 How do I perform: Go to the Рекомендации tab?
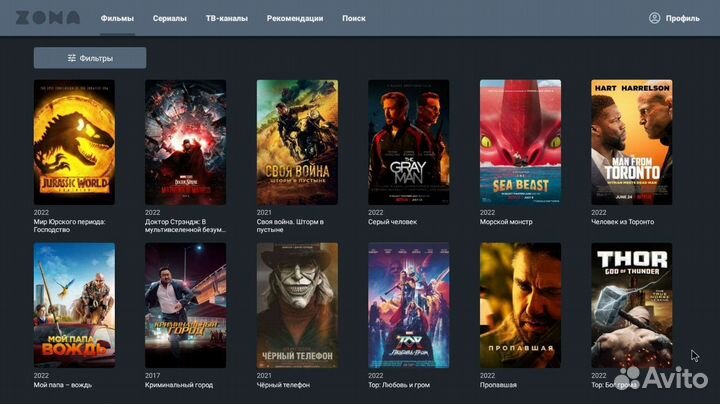(295, 18)
